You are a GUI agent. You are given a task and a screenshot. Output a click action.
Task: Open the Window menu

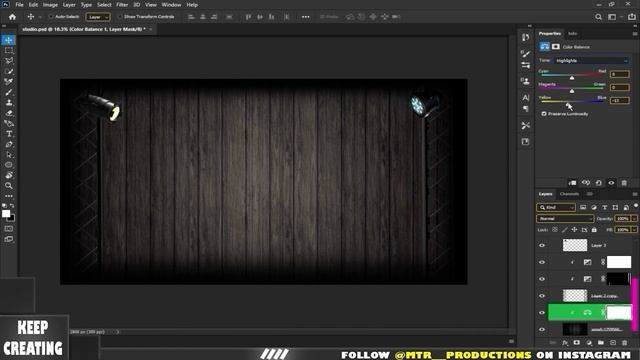pos(171,5)
